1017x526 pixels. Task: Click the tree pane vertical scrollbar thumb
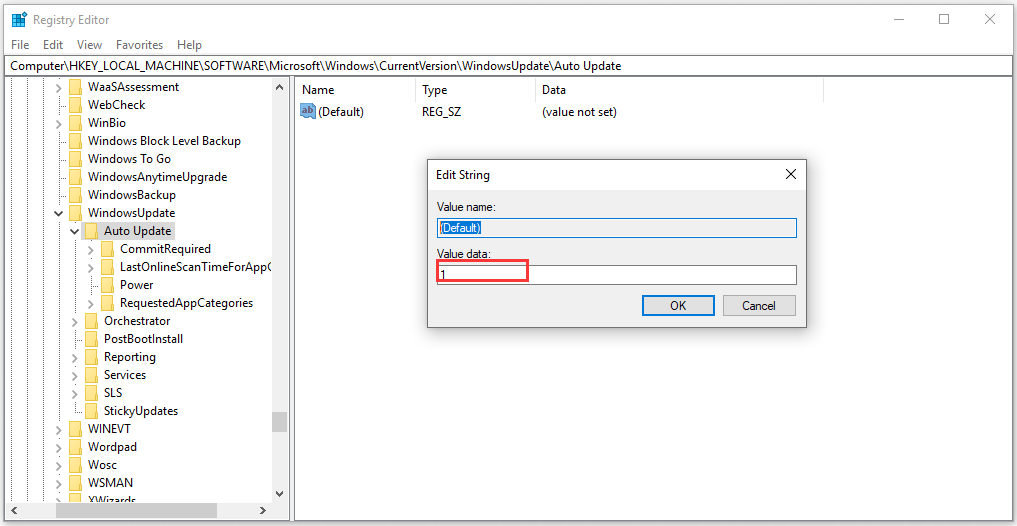click(x=279, y=422)
